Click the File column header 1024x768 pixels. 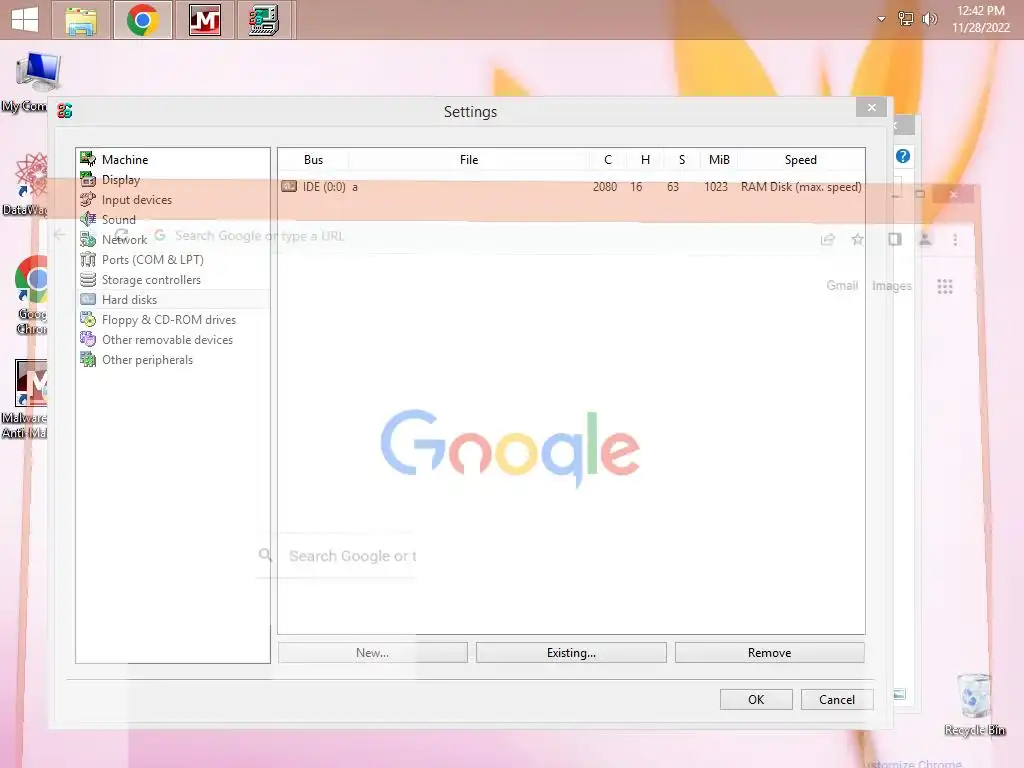469,159
